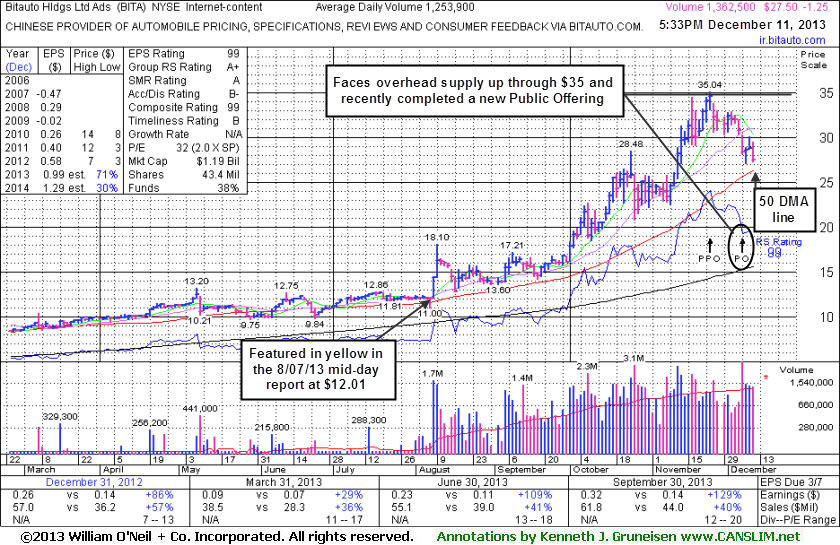Viewport: 840px width, 545px height.
Task: Click the (BITA) ticker symbol
Action: (x=131, y=8)
